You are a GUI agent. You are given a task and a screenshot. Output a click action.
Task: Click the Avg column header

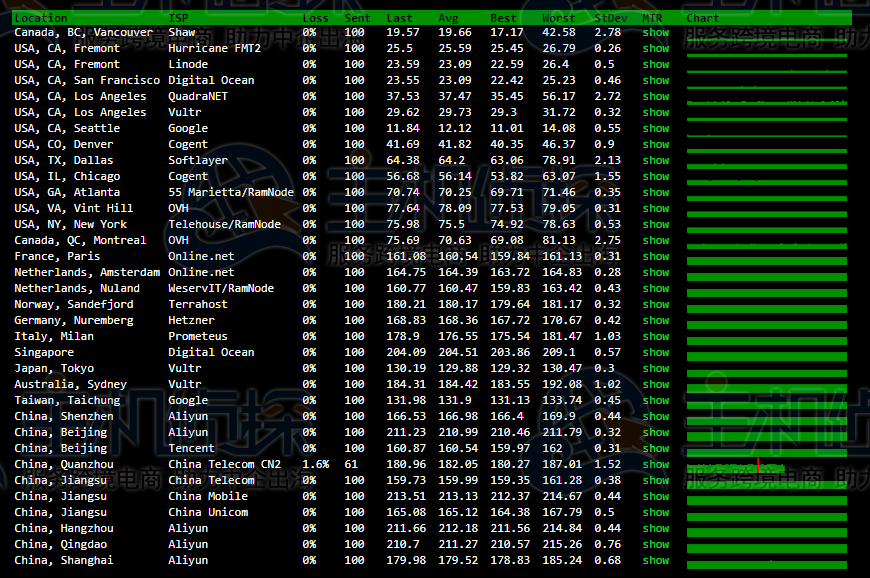coord(448,18)
